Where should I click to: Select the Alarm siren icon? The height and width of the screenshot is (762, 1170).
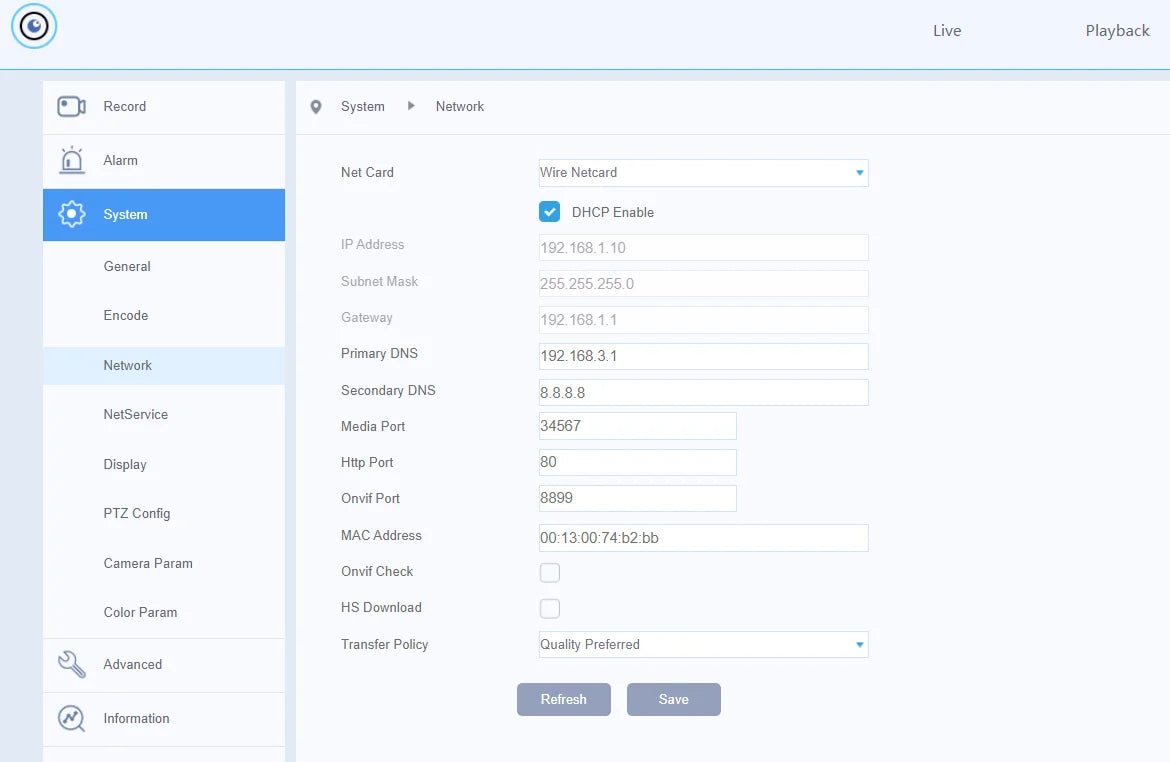pos(72,160)
